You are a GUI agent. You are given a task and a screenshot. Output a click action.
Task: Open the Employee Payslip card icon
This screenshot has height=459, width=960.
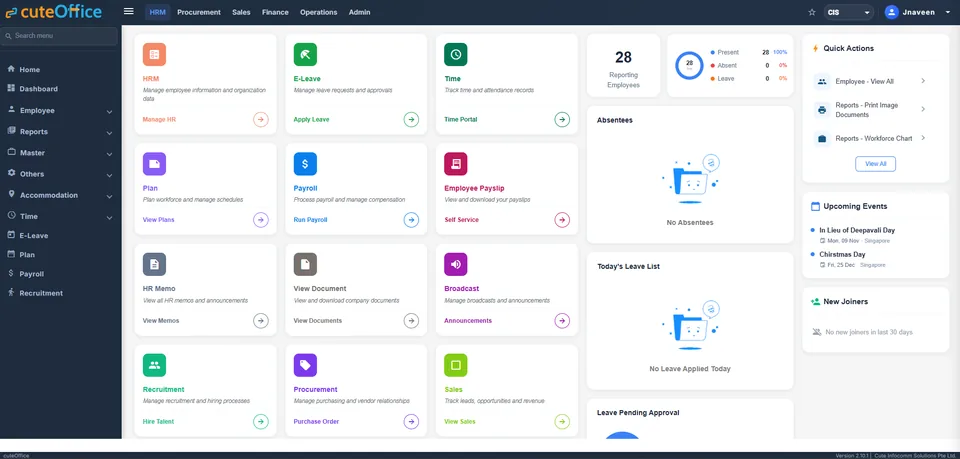click(x=456, y=164)
